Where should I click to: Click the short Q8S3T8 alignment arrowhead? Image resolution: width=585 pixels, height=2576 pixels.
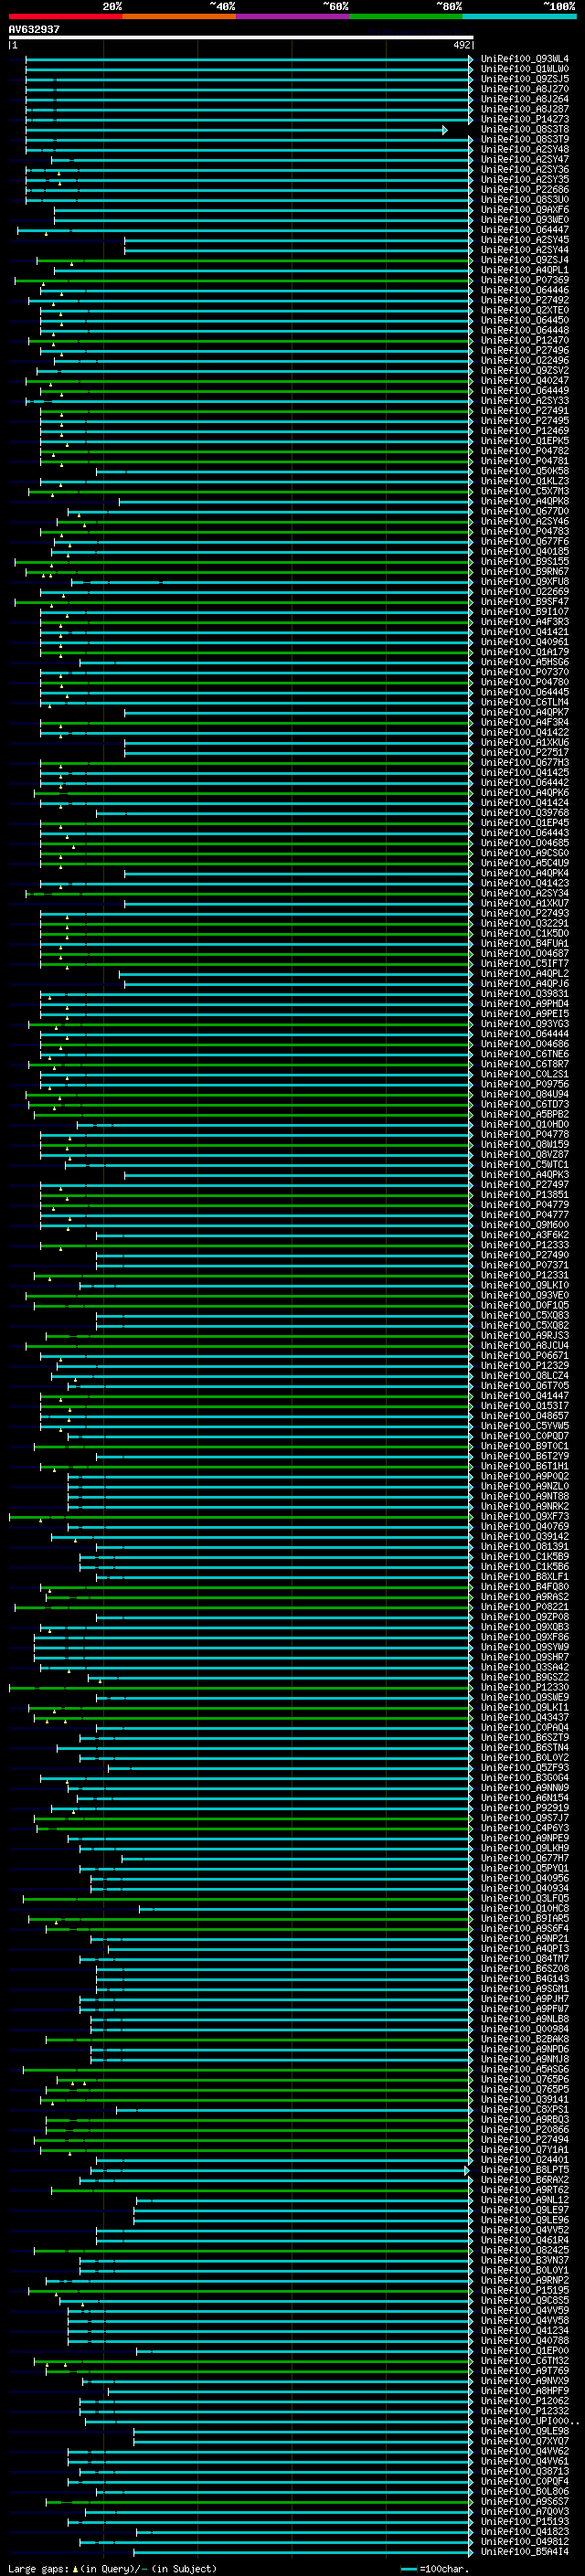[445, 130]
